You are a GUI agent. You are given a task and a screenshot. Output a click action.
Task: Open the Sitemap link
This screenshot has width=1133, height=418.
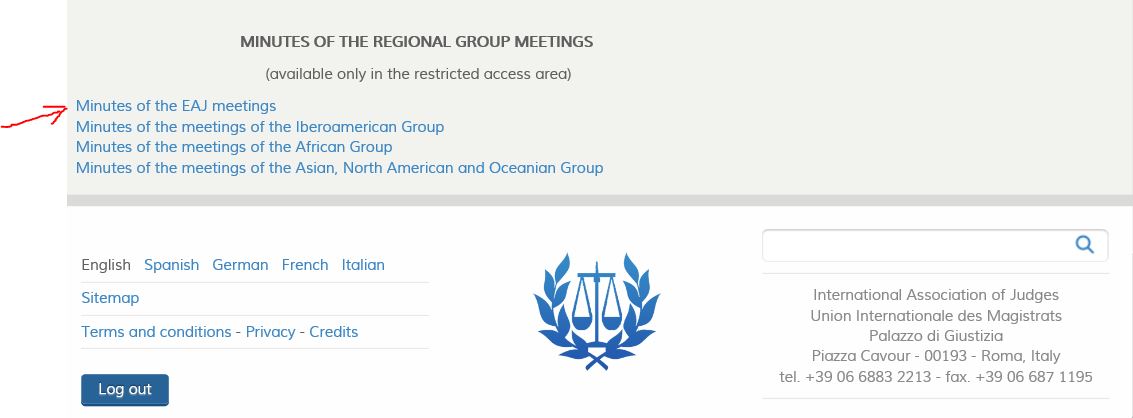pyautogui.click(x=110, y=299)
